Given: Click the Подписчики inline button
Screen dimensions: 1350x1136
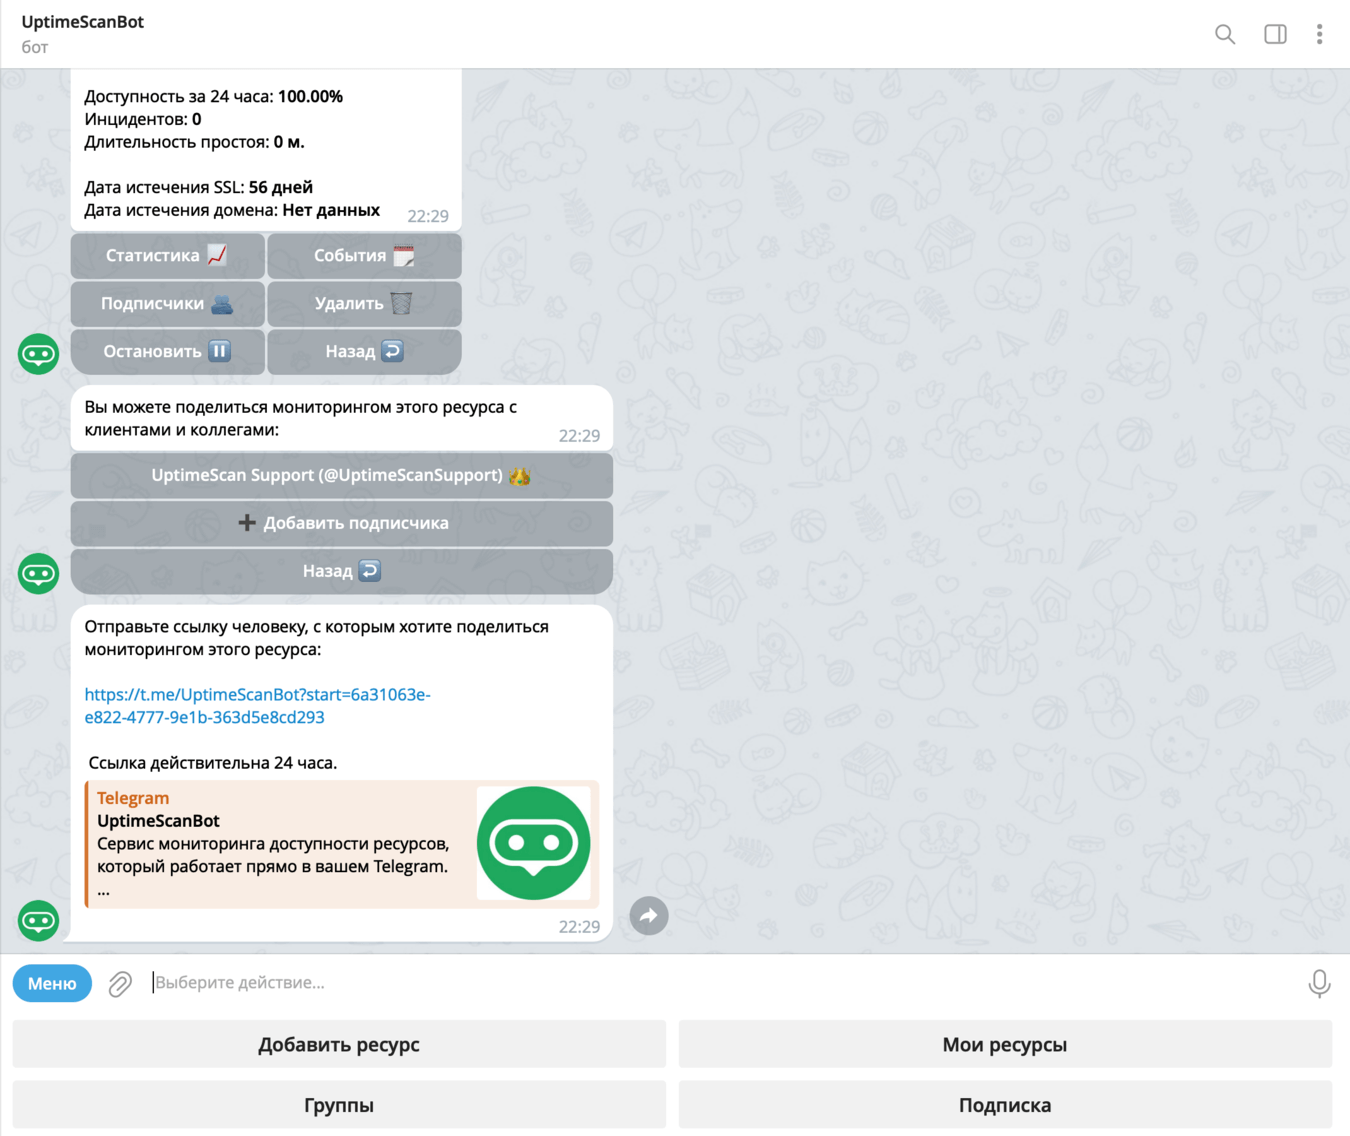Looking at the screenshot, I should click(x=167, y=304).
